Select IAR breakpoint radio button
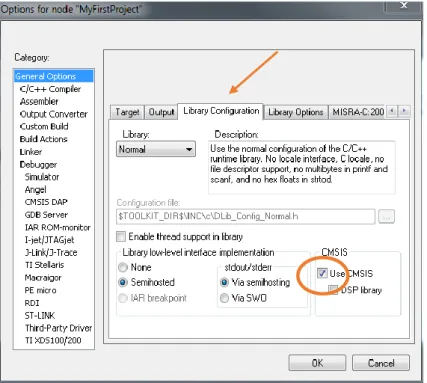Screen dimensions: 427x383 (123, 298)
